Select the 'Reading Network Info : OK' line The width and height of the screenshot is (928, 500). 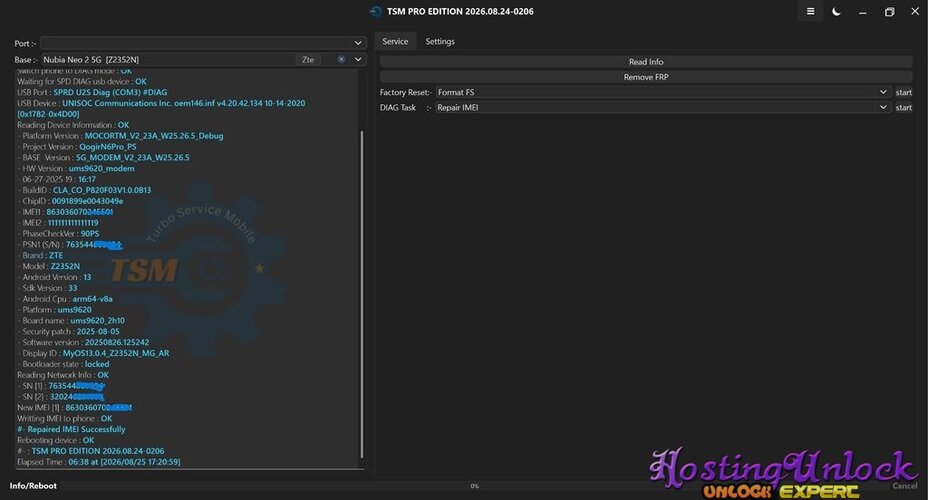pyautogui.click(x=63, y=375)
